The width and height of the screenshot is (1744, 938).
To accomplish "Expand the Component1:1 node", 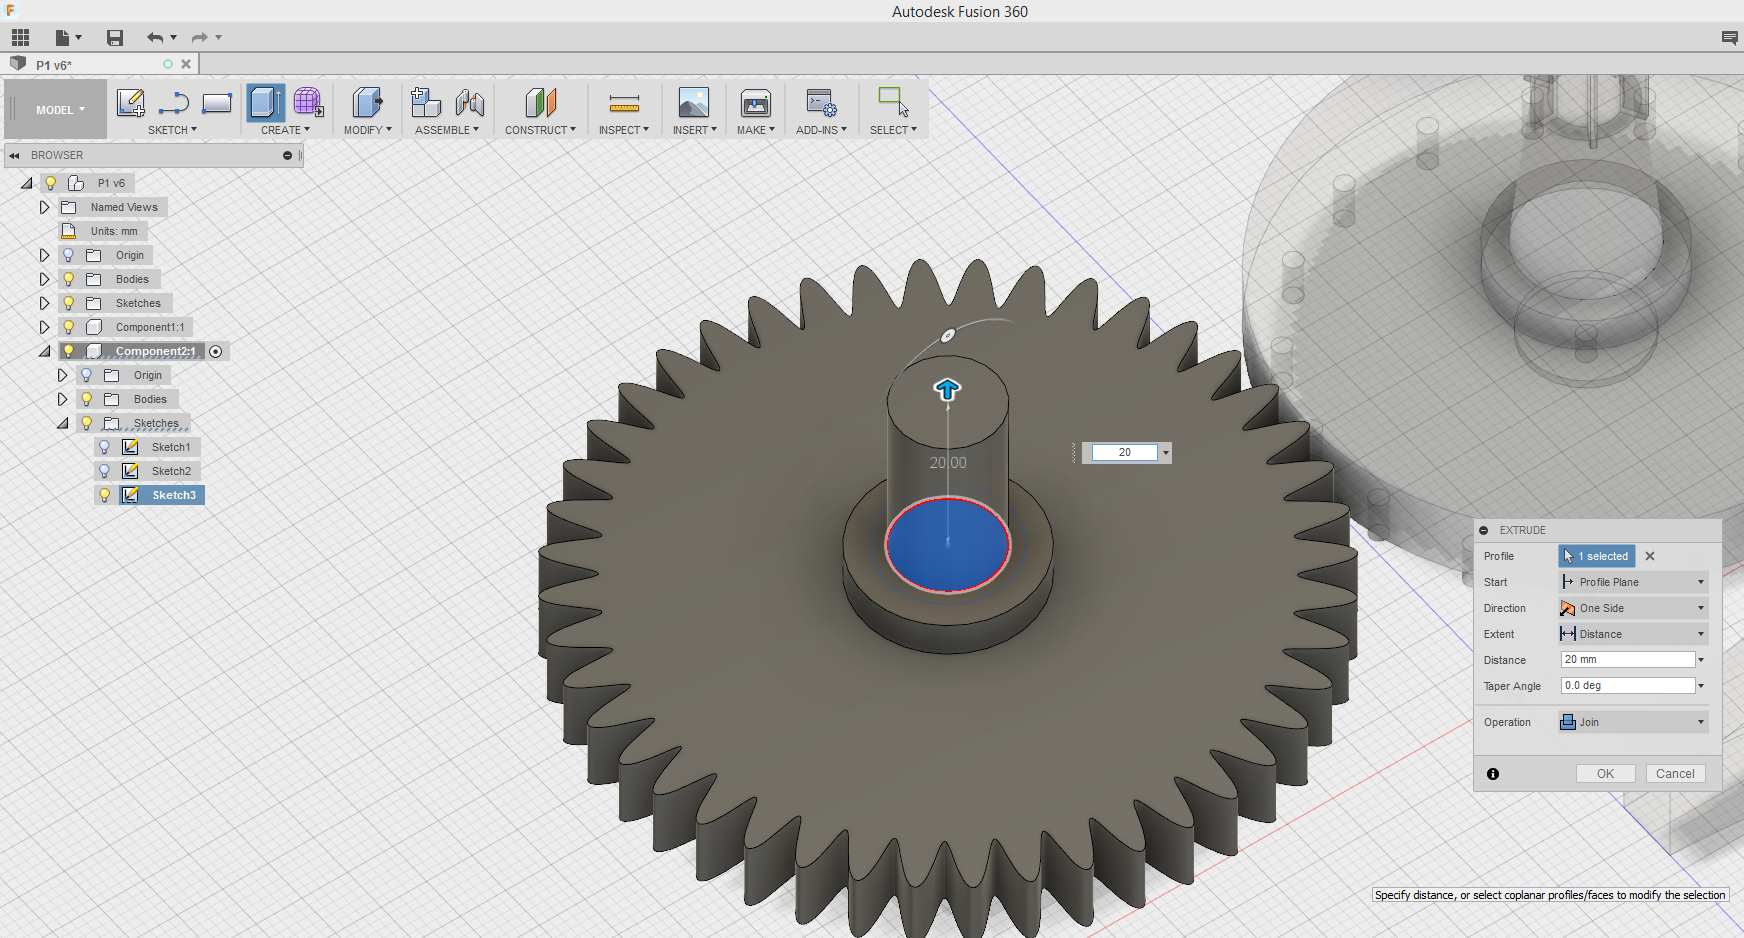I will point(44,327).
